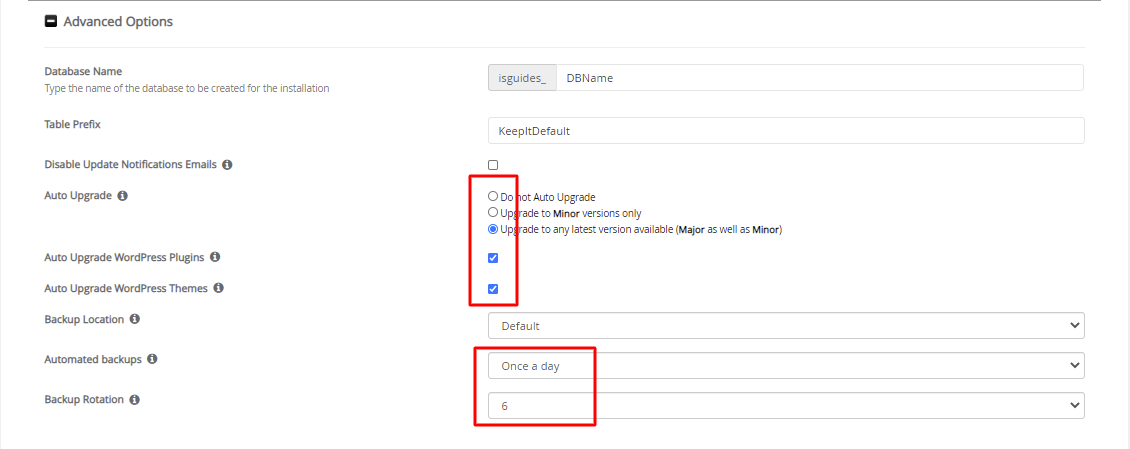Open the Automated backups dropdown
1130x449 pixels.
(x=786, y=365)
